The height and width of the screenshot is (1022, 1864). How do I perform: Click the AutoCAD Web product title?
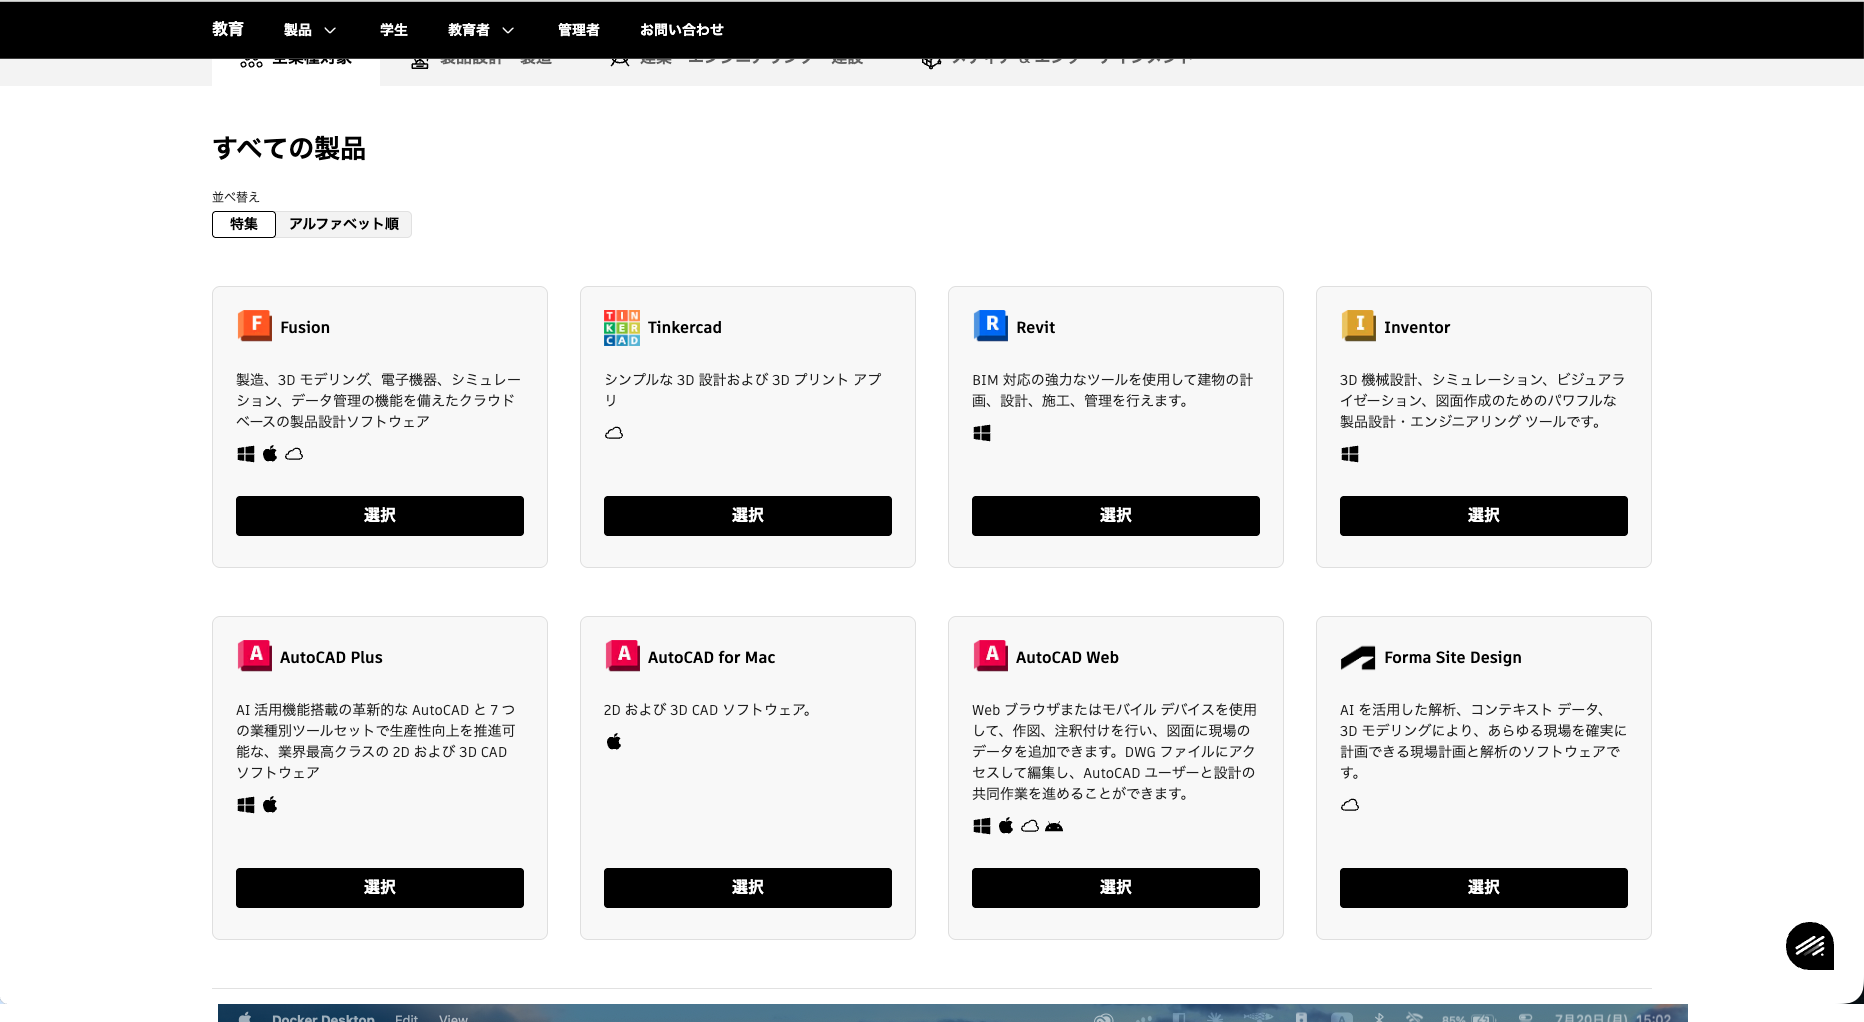click(1067, 657)
